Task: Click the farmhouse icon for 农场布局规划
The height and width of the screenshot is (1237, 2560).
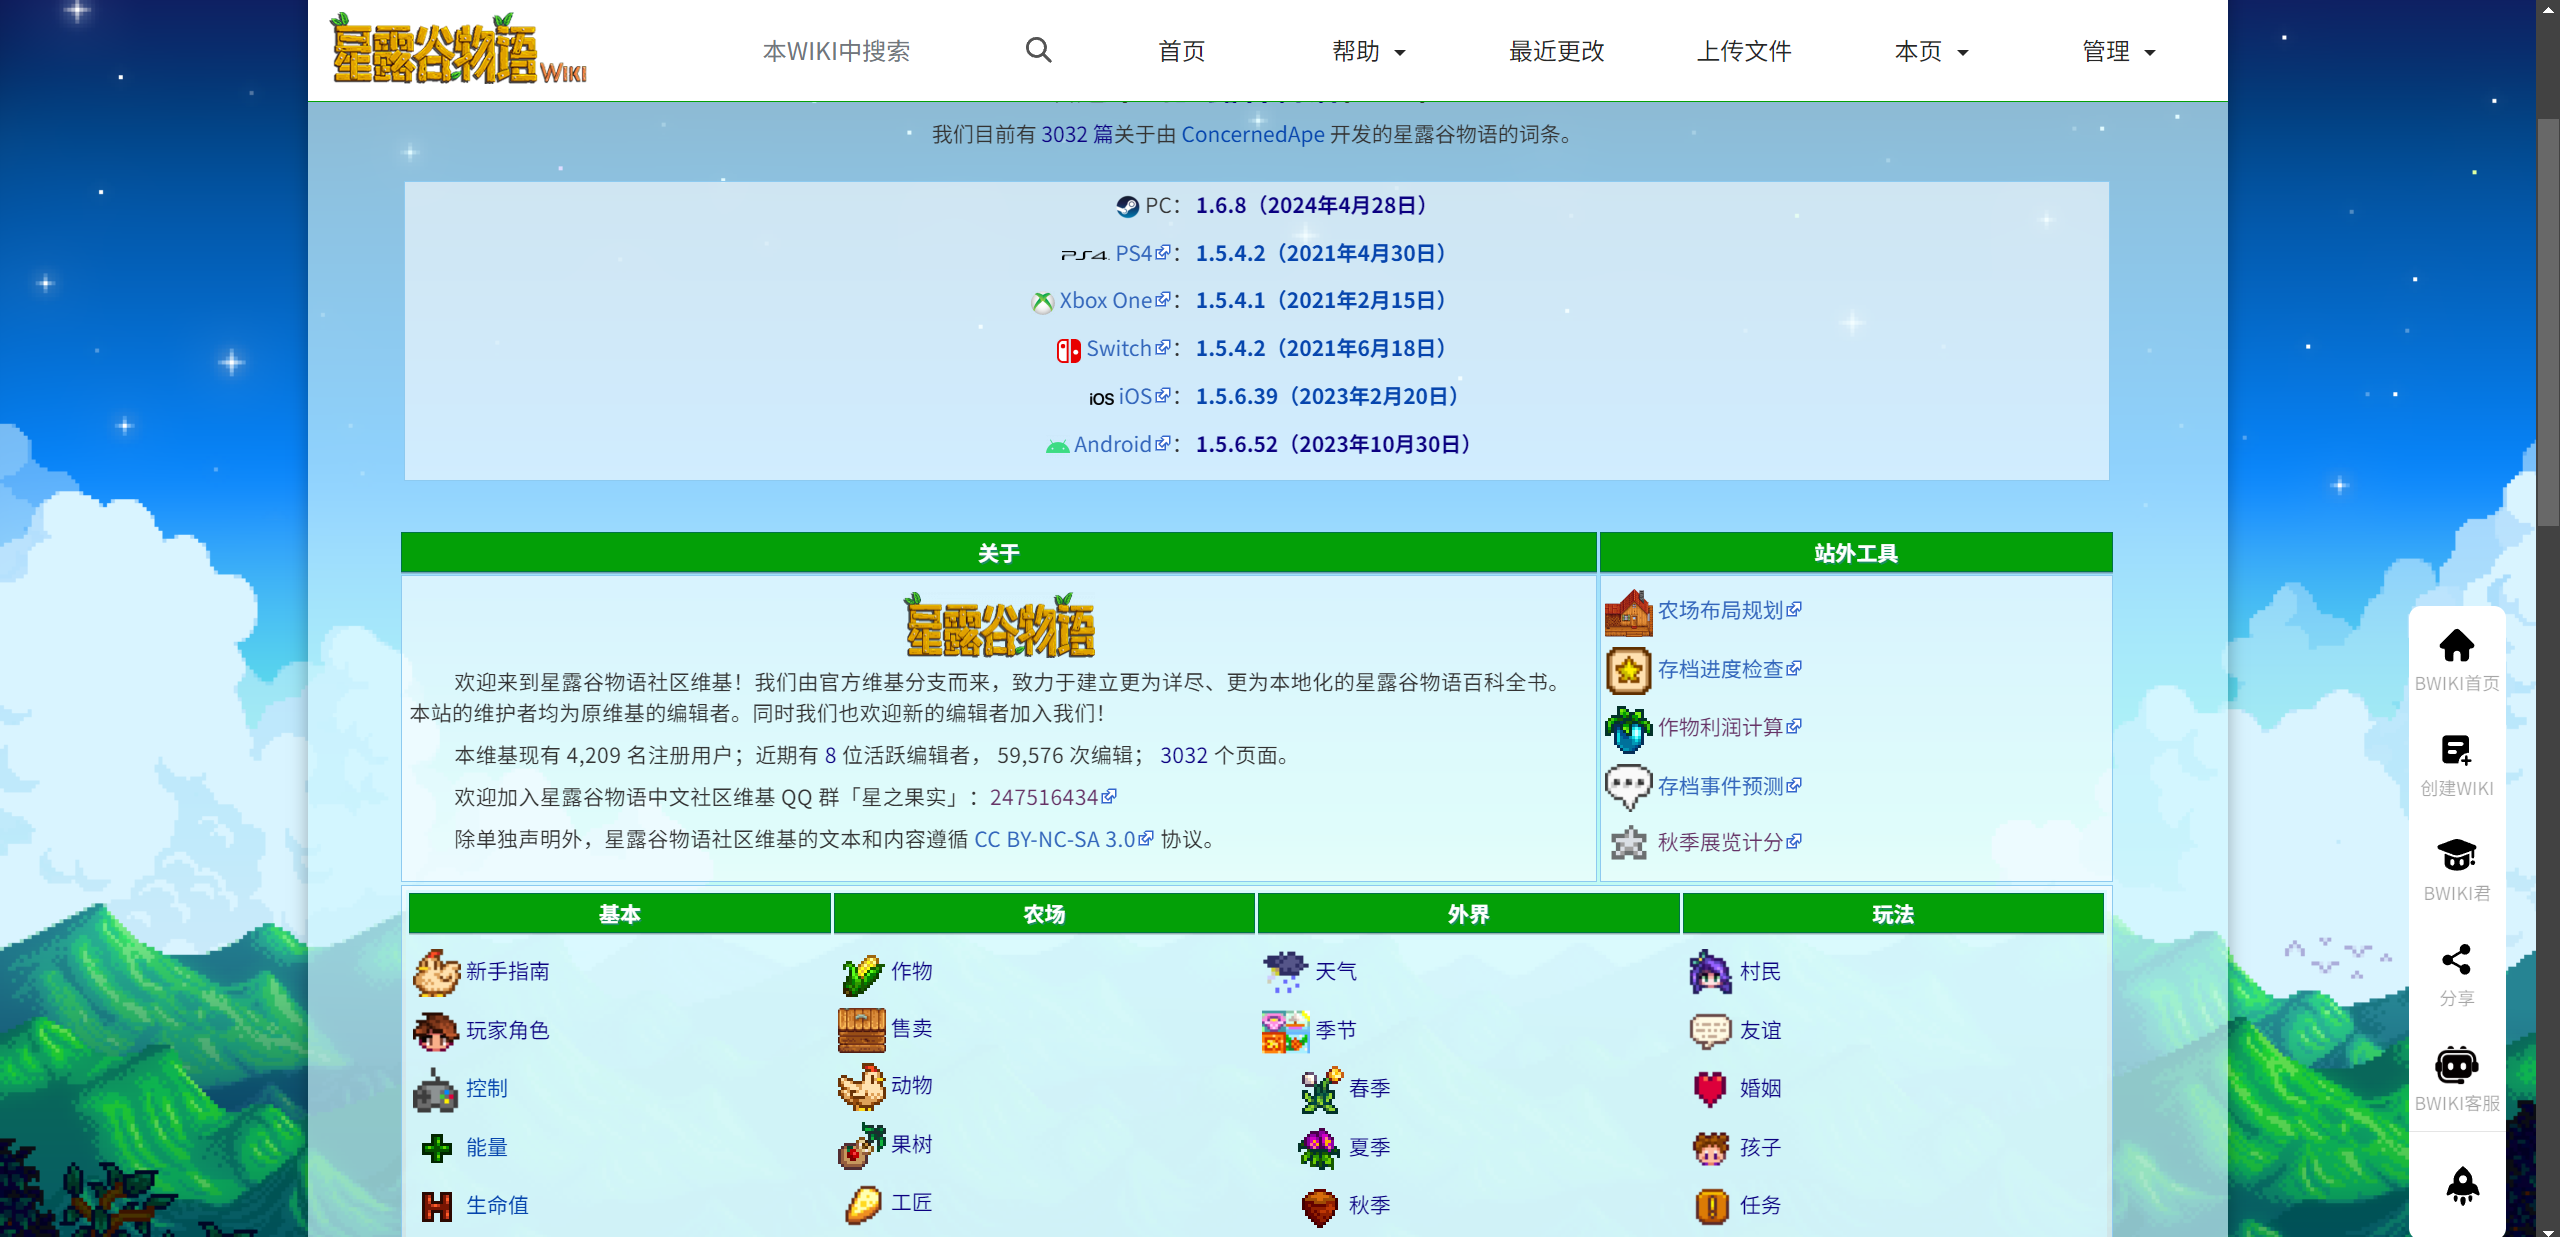Action: (1628, 612)
